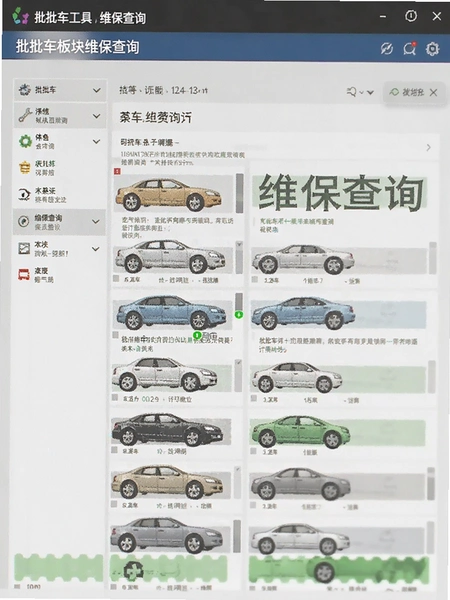Click scrollbar beside right column silver car
This screenshot has width=450, height=600.
(x=433, y=258)
